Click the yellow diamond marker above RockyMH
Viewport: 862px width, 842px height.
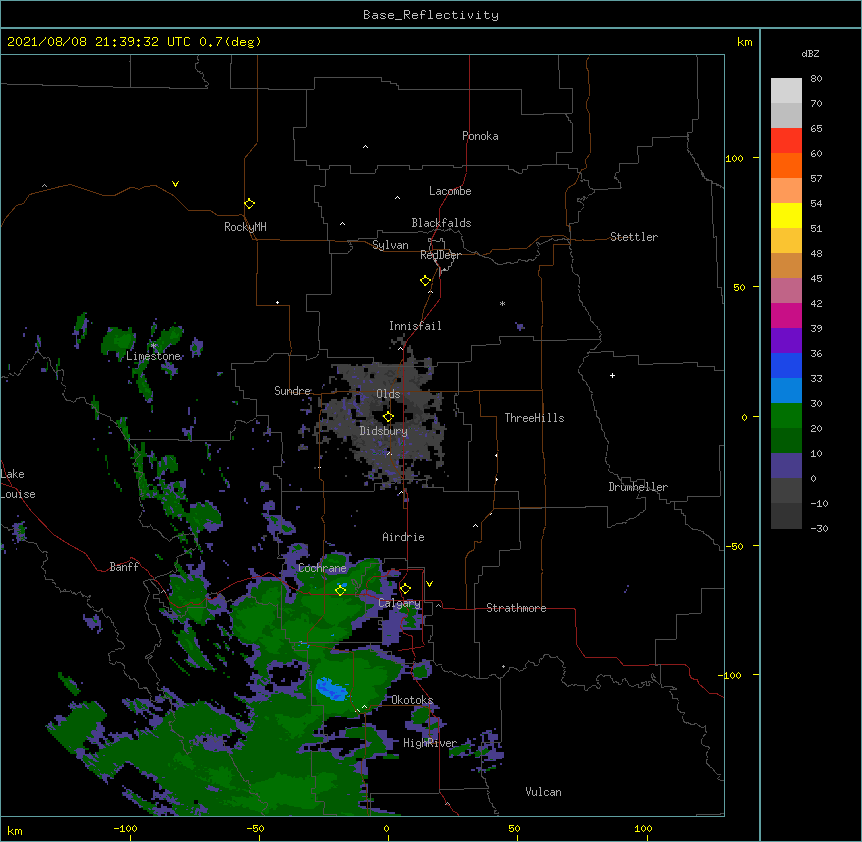point(249,204)
